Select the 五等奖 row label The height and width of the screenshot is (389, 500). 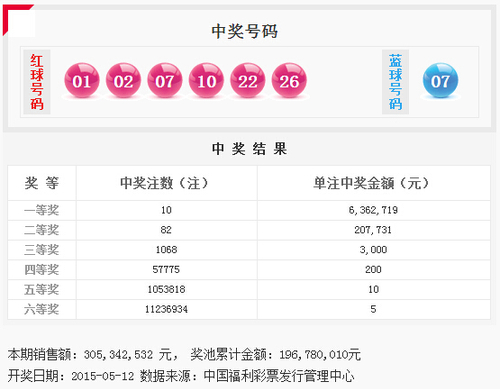tap(42, 289)
